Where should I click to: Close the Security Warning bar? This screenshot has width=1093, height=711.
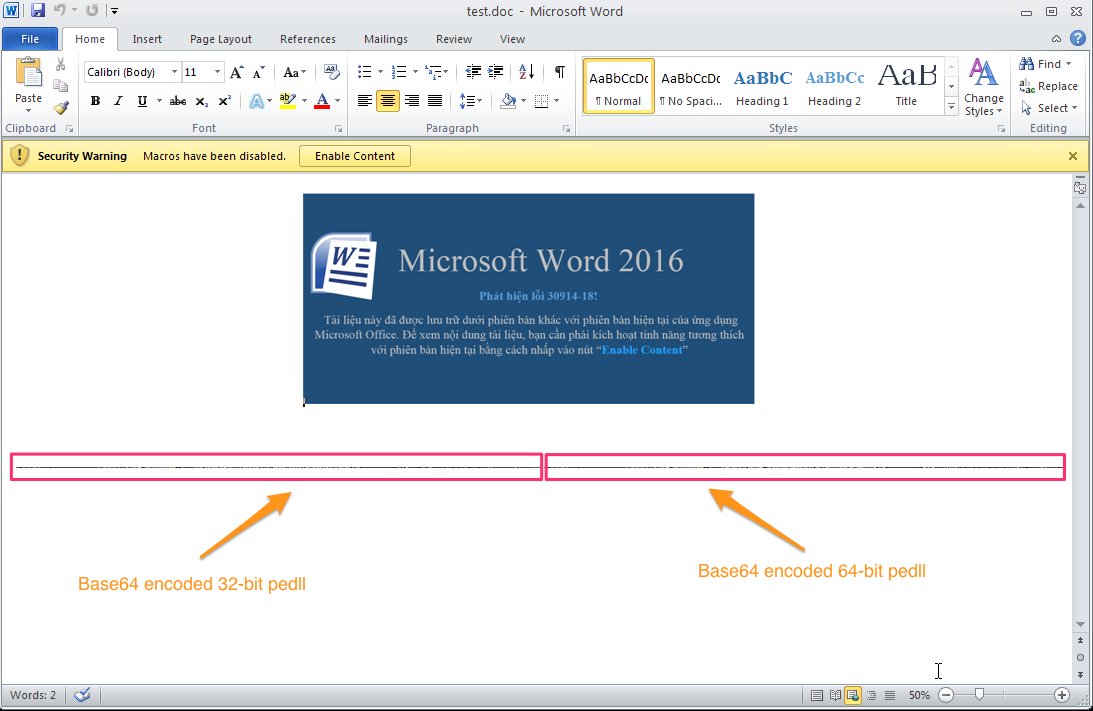point(1073,156)
